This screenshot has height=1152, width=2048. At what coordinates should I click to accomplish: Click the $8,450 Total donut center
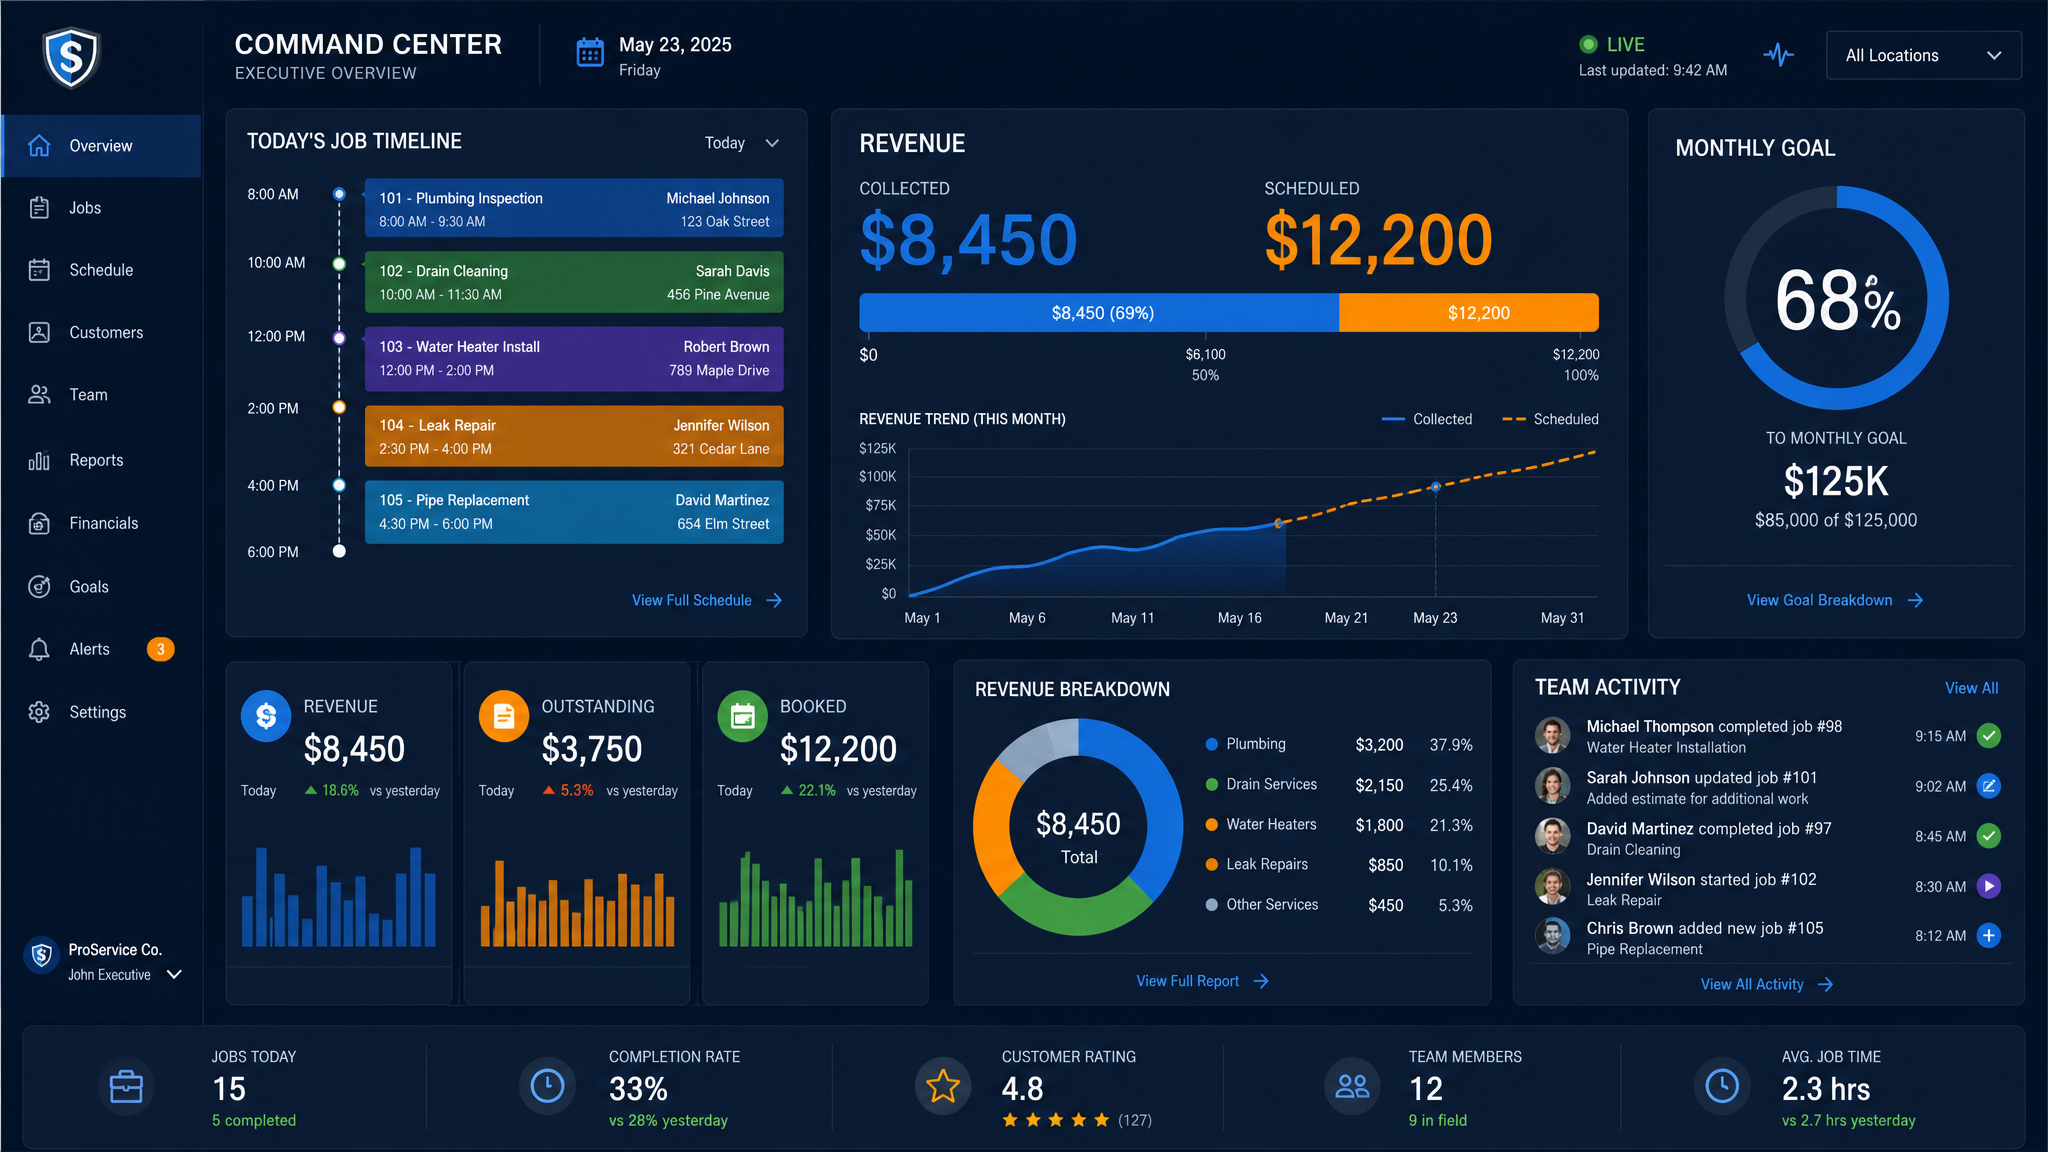1078,837
